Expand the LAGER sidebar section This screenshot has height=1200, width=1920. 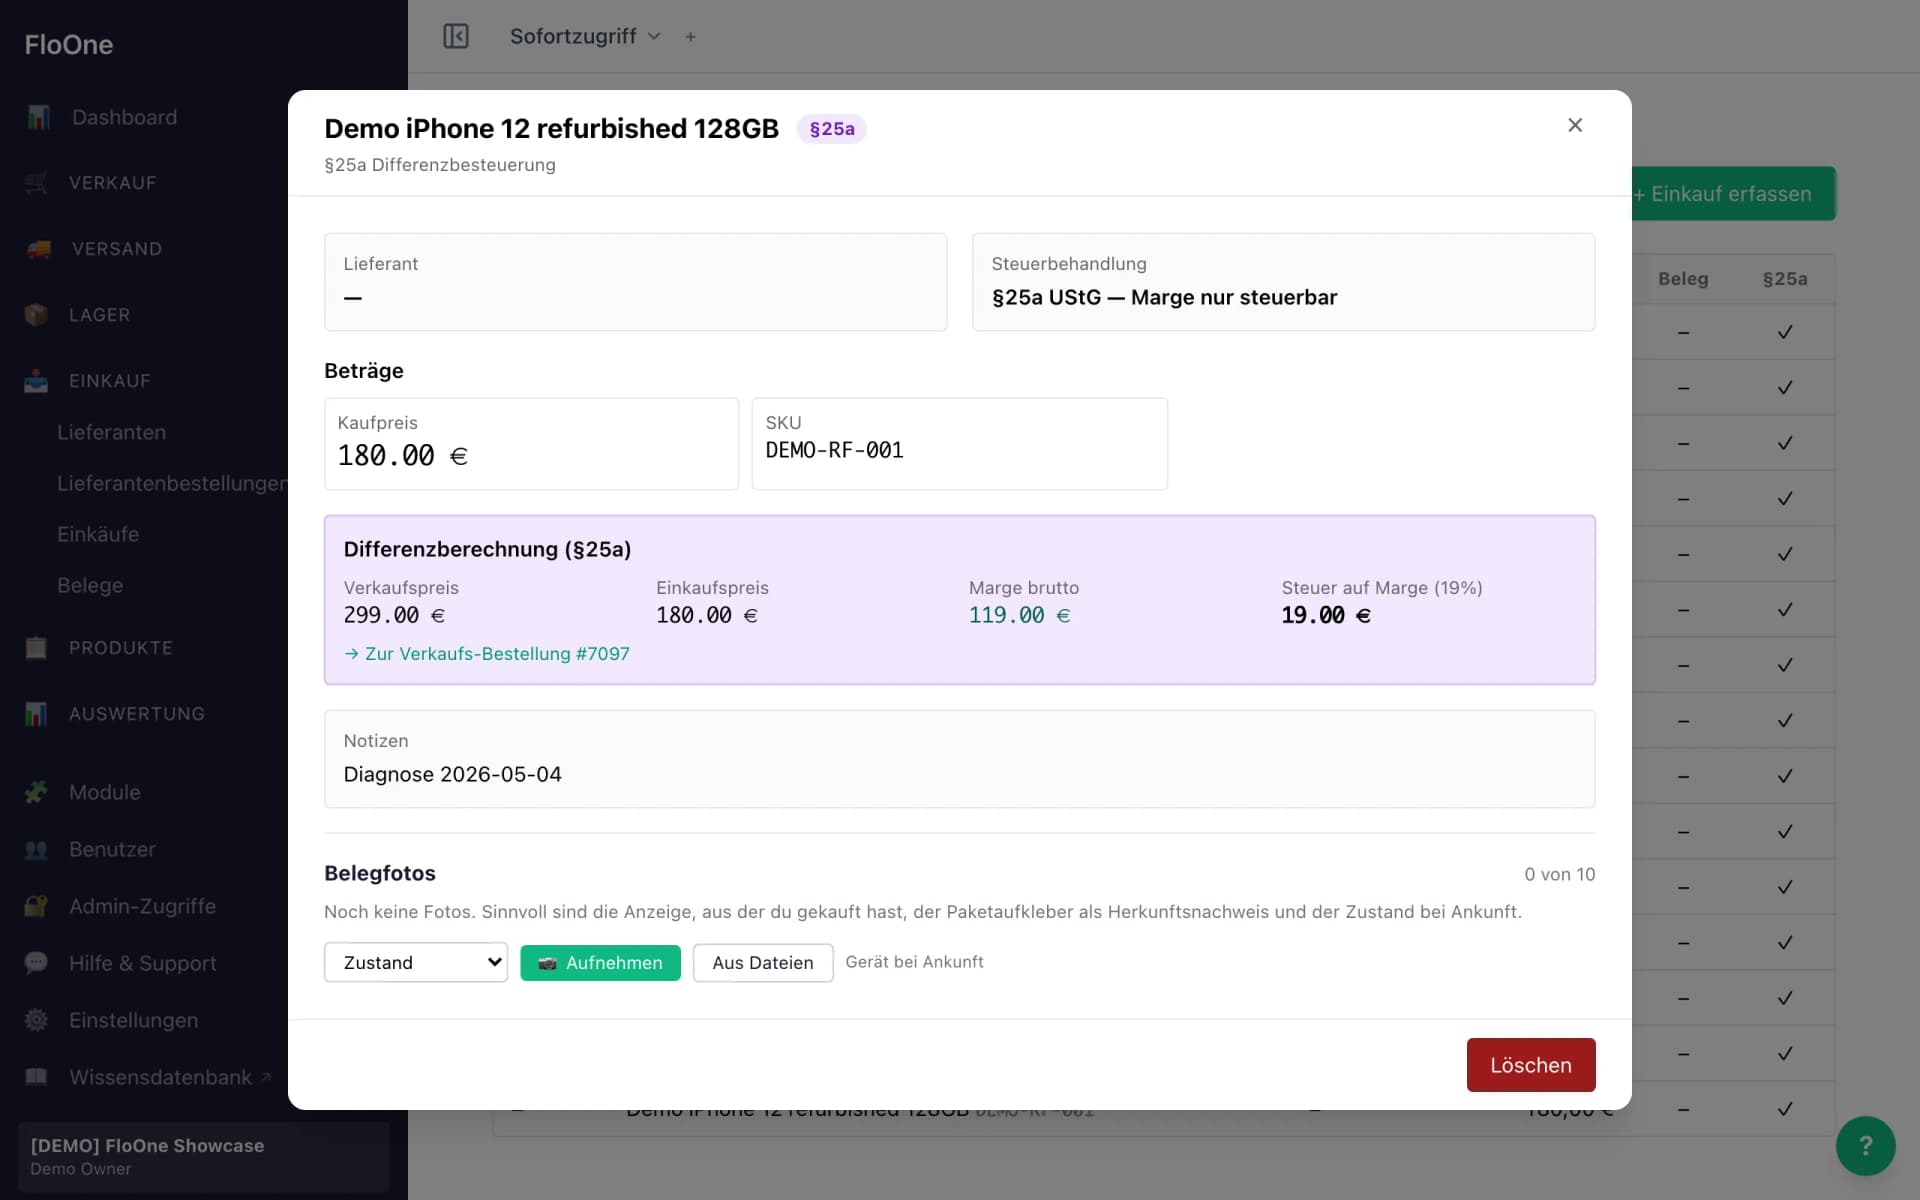pos(99,315)
